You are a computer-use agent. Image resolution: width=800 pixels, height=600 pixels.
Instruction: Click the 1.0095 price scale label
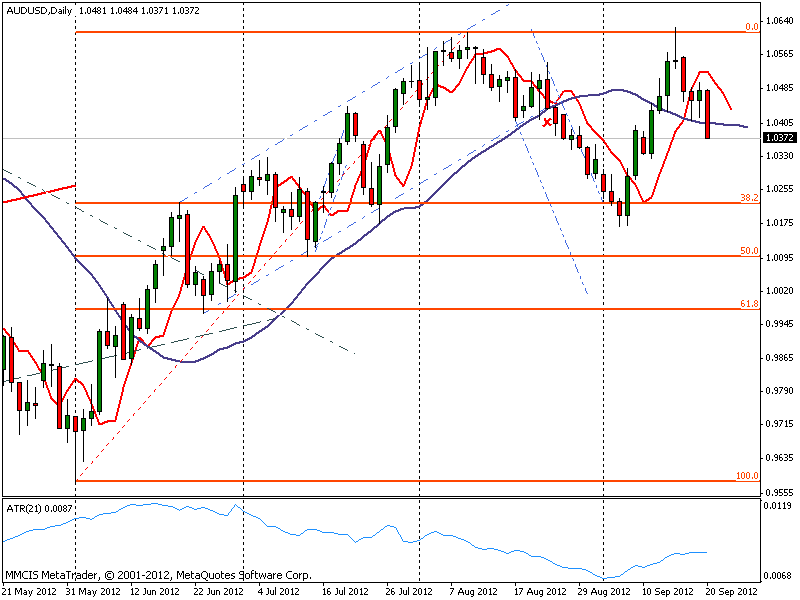click(x=780, y=257)
